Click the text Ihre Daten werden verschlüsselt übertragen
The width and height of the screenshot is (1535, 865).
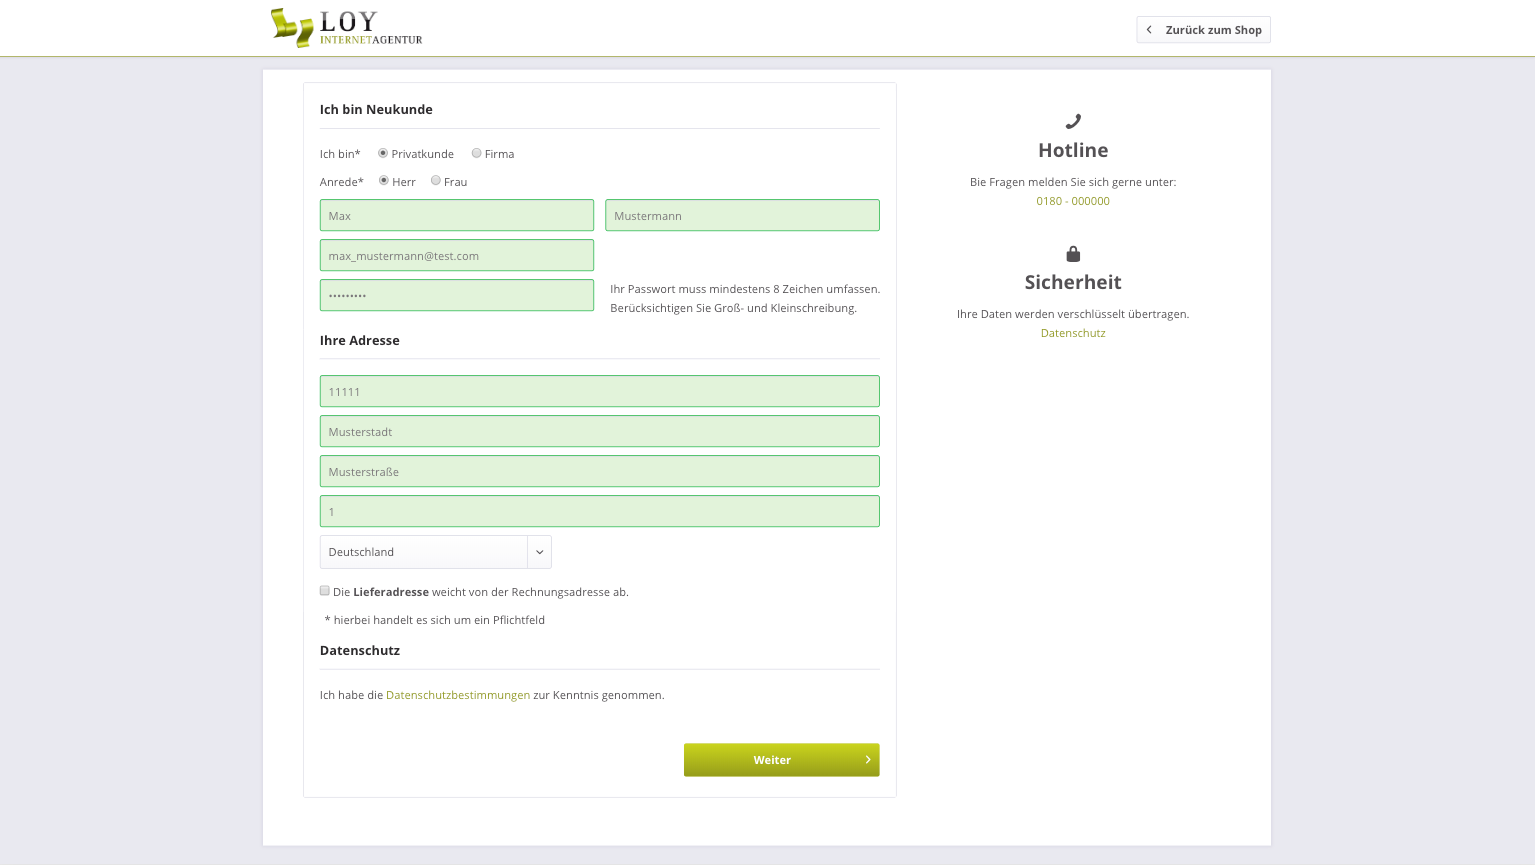tap(1073, 314)
